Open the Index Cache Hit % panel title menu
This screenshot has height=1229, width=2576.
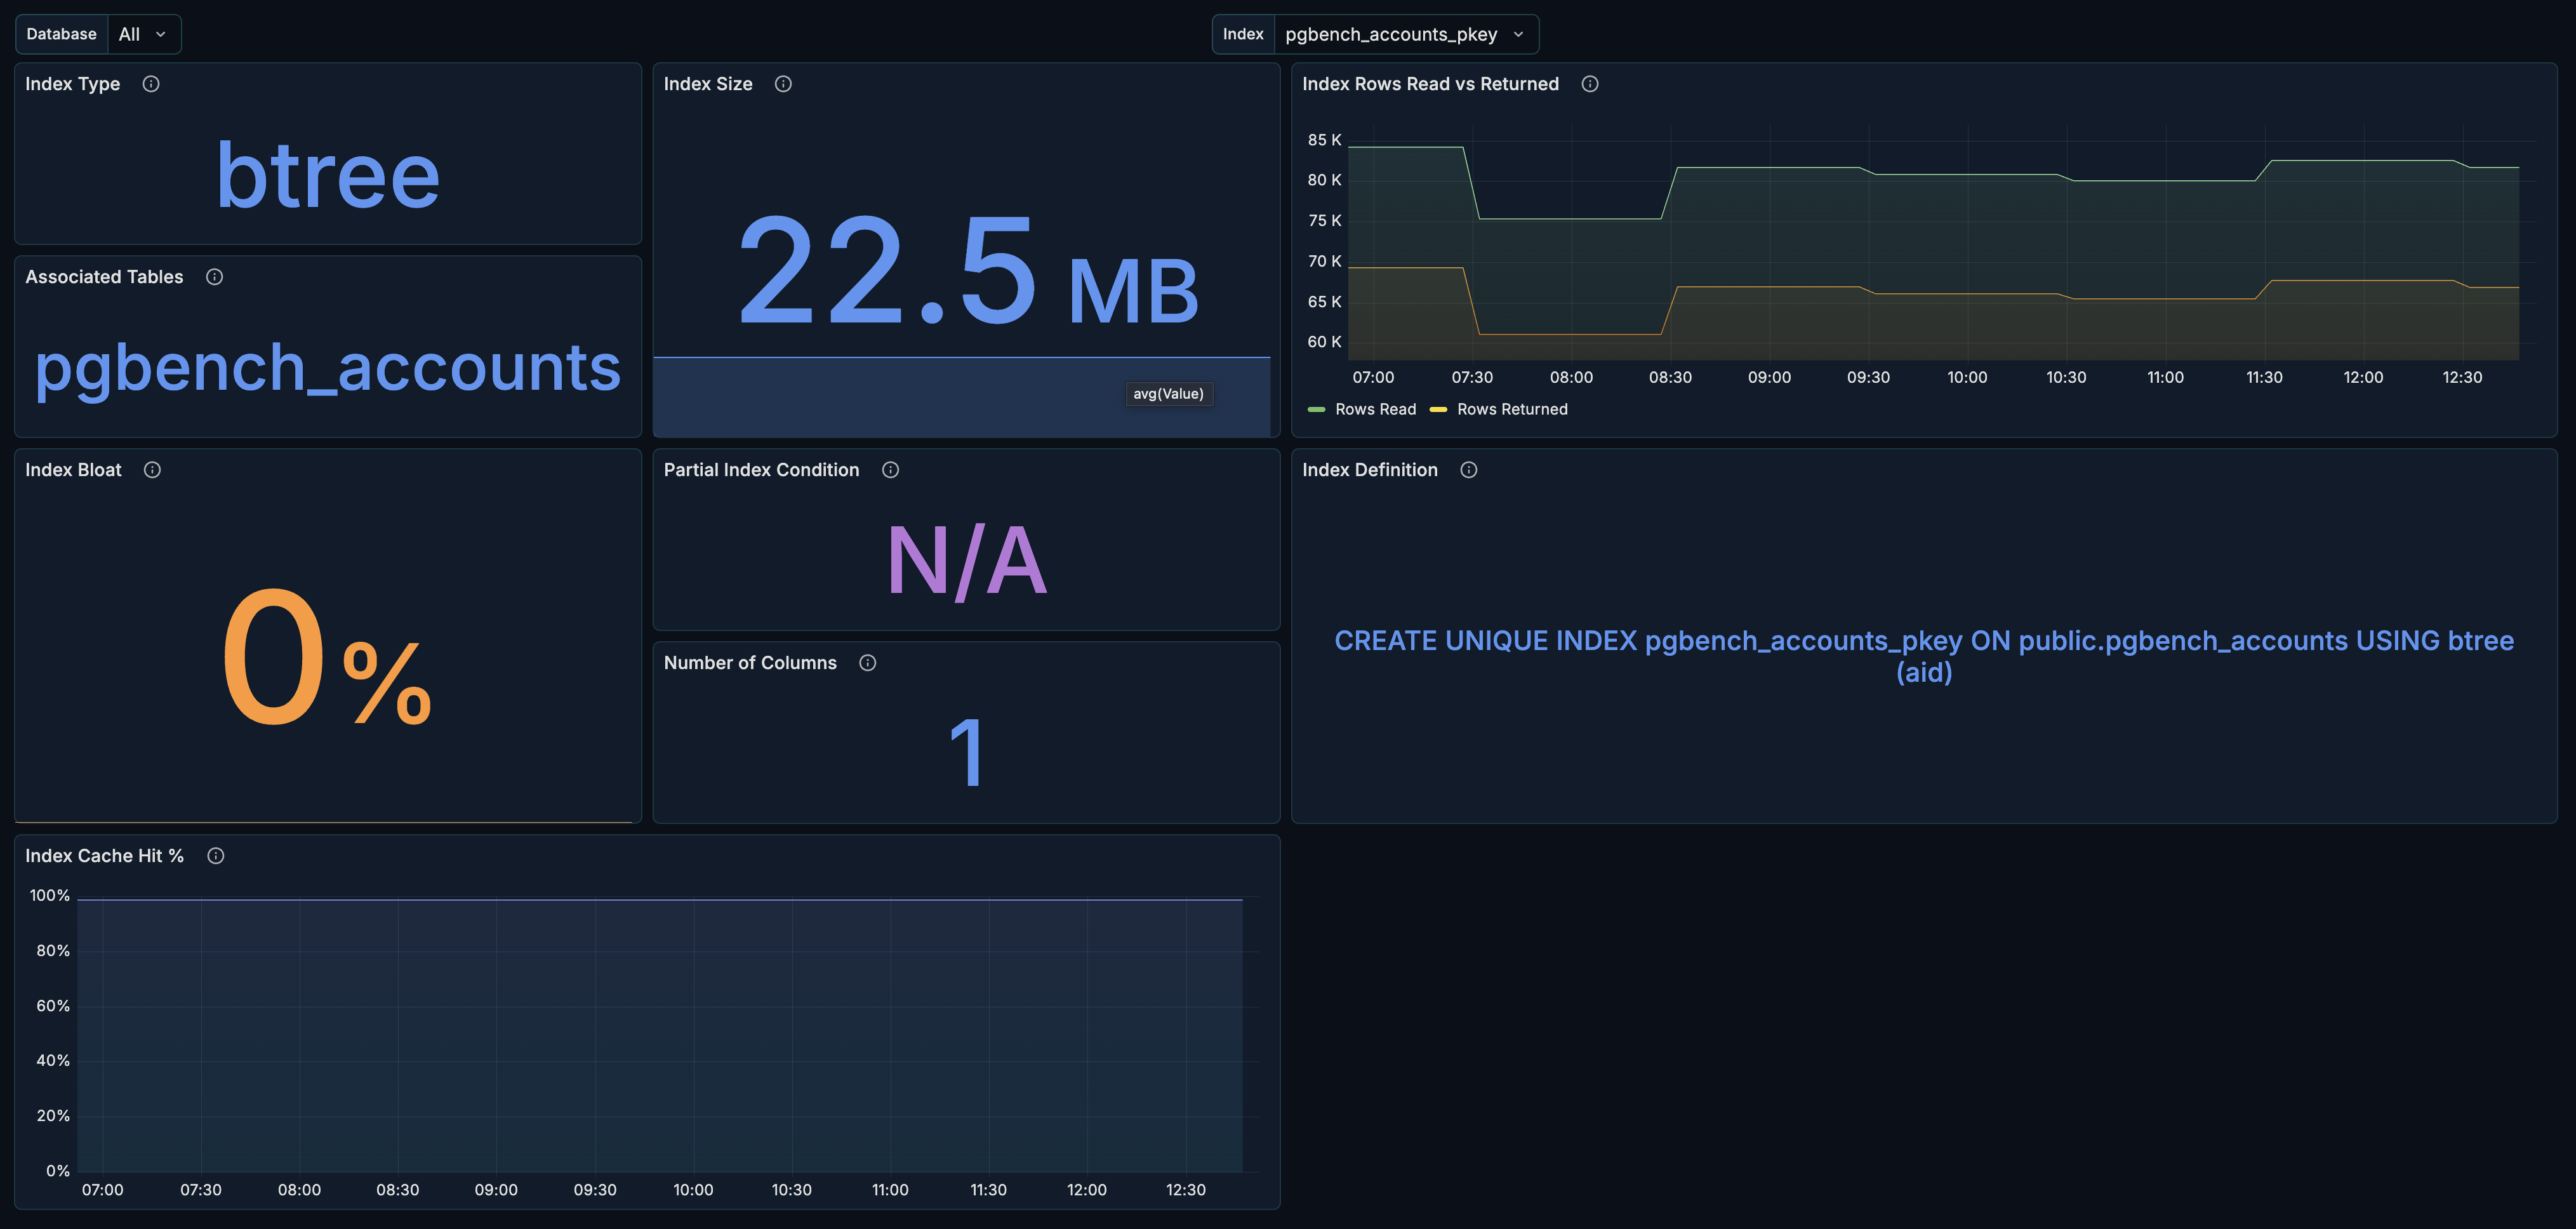[x=104, y=856]
